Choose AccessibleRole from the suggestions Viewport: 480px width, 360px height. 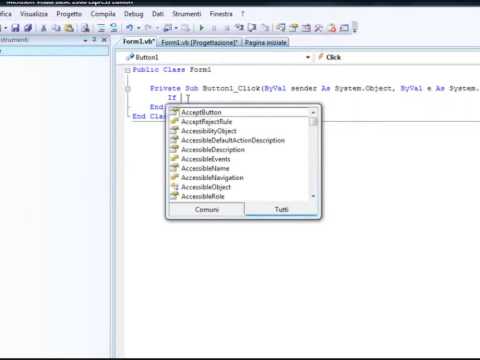(239, 196)
